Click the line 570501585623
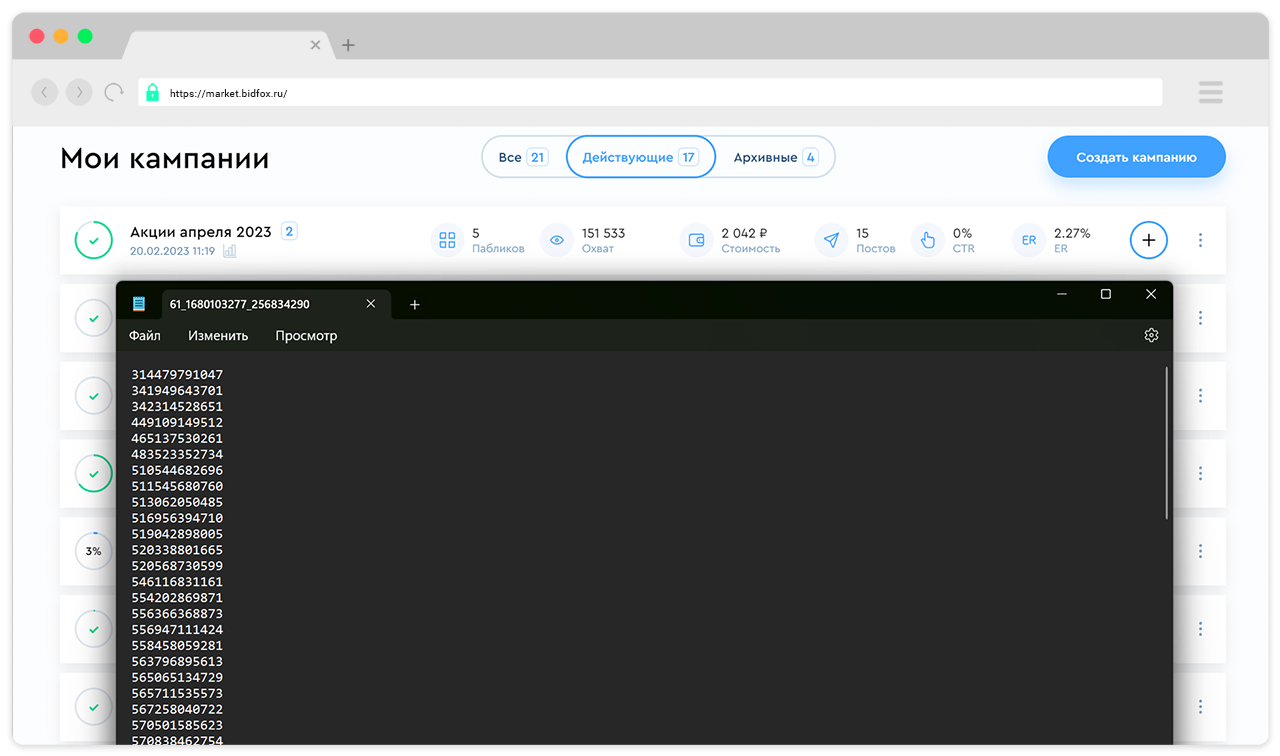 177,725
